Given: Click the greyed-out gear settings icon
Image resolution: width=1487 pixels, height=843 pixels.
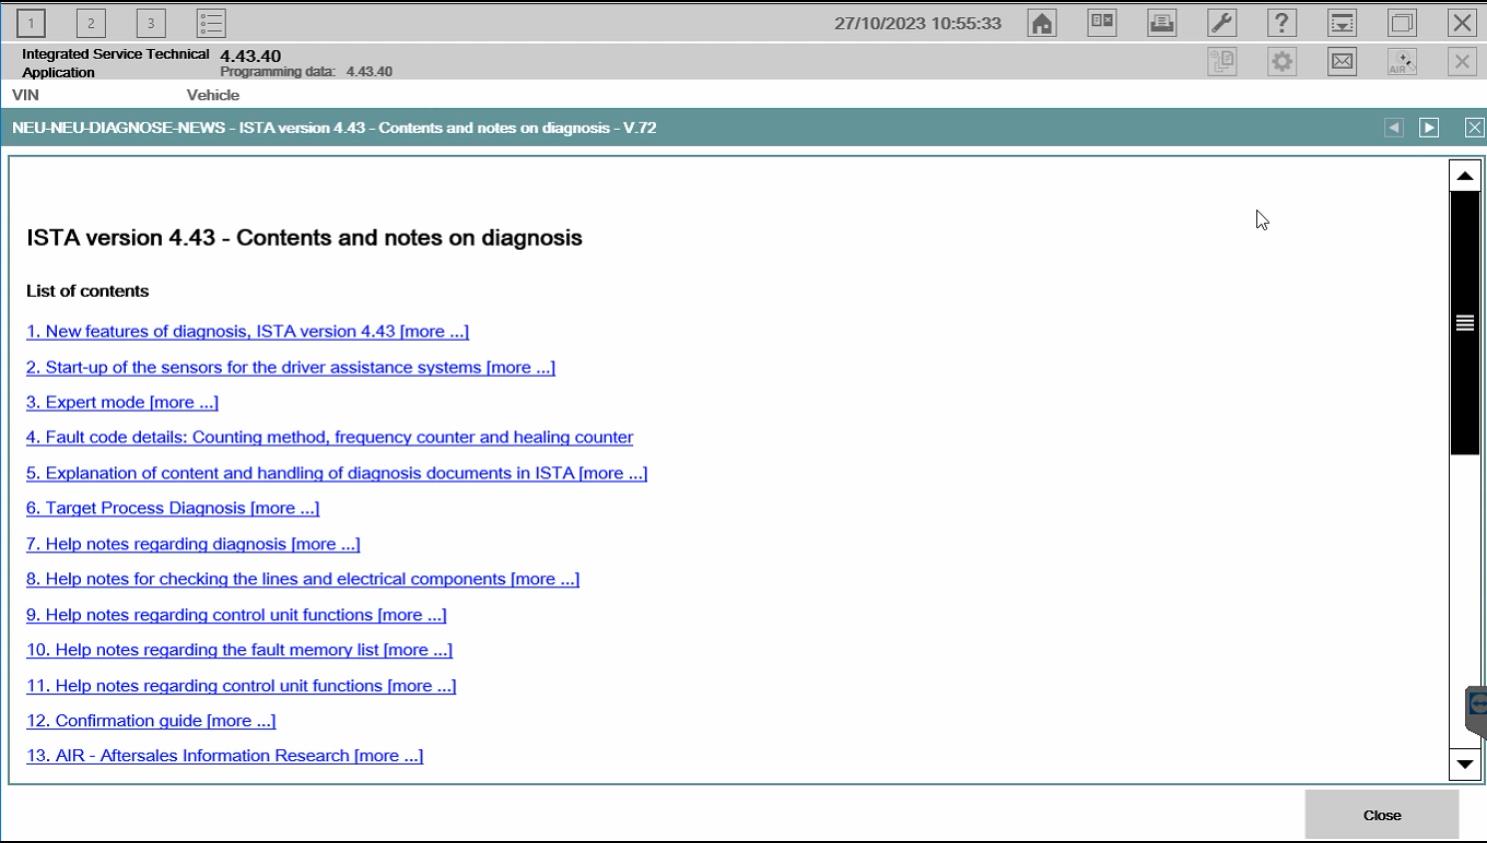Looking at the screenshot, I should pyautogui.click(x=1282, y=62).
